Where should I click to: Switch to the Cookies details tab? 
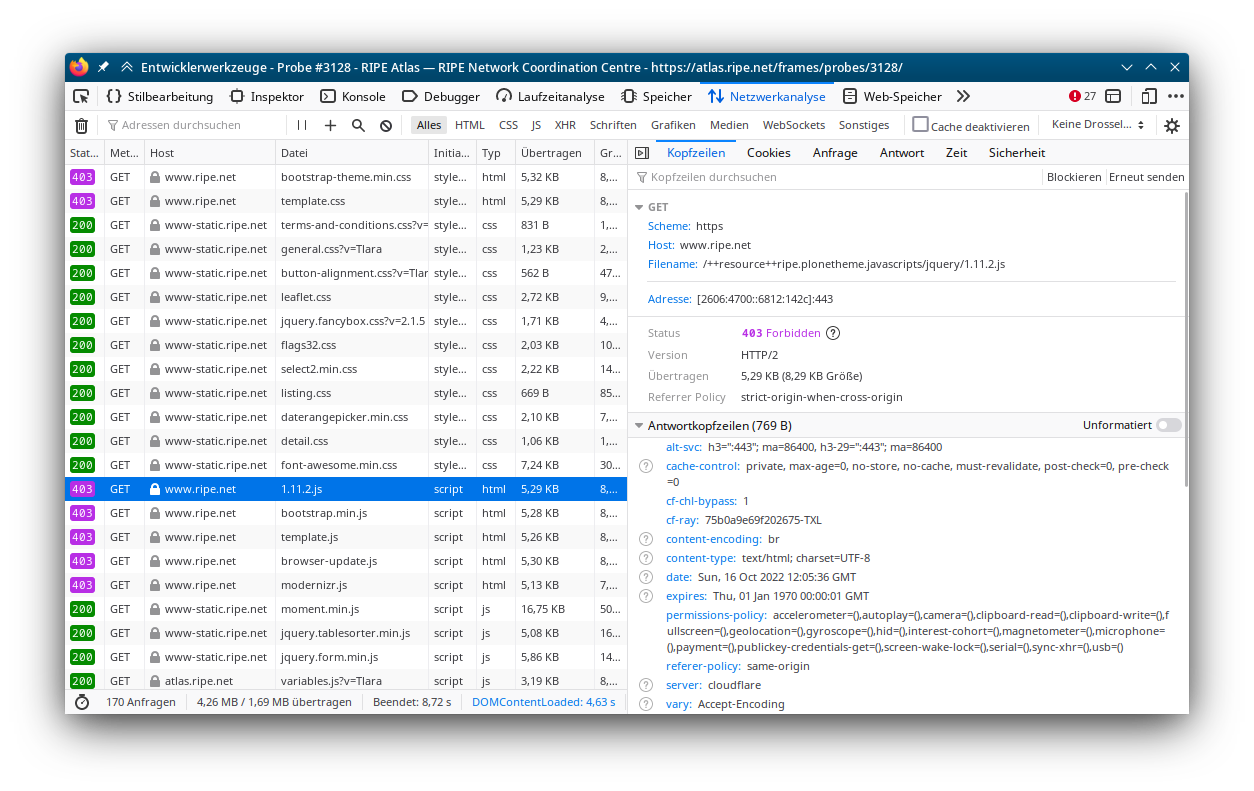tap(768, 153)
